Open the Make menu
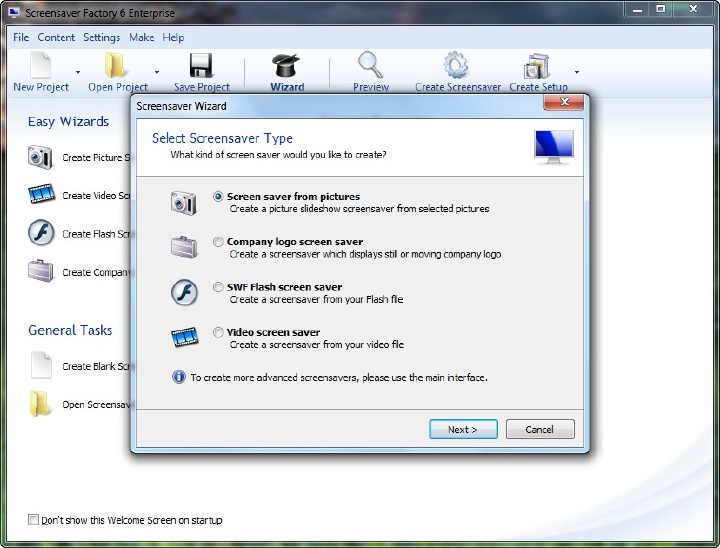 pos(141,37)
